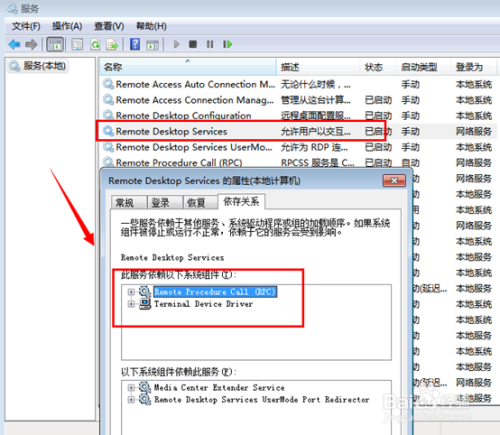Open the 帮助(H) menu

(x=151, y=26)
